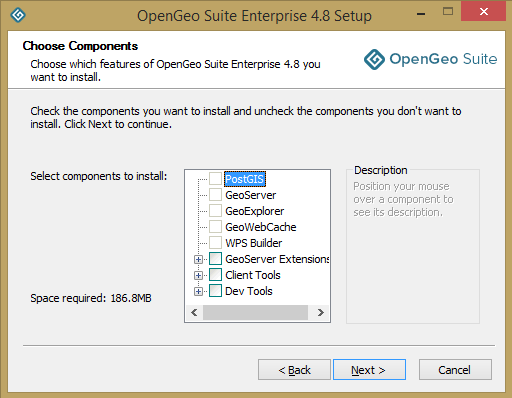Expand the Dev Tools tree node

(198, 291)
